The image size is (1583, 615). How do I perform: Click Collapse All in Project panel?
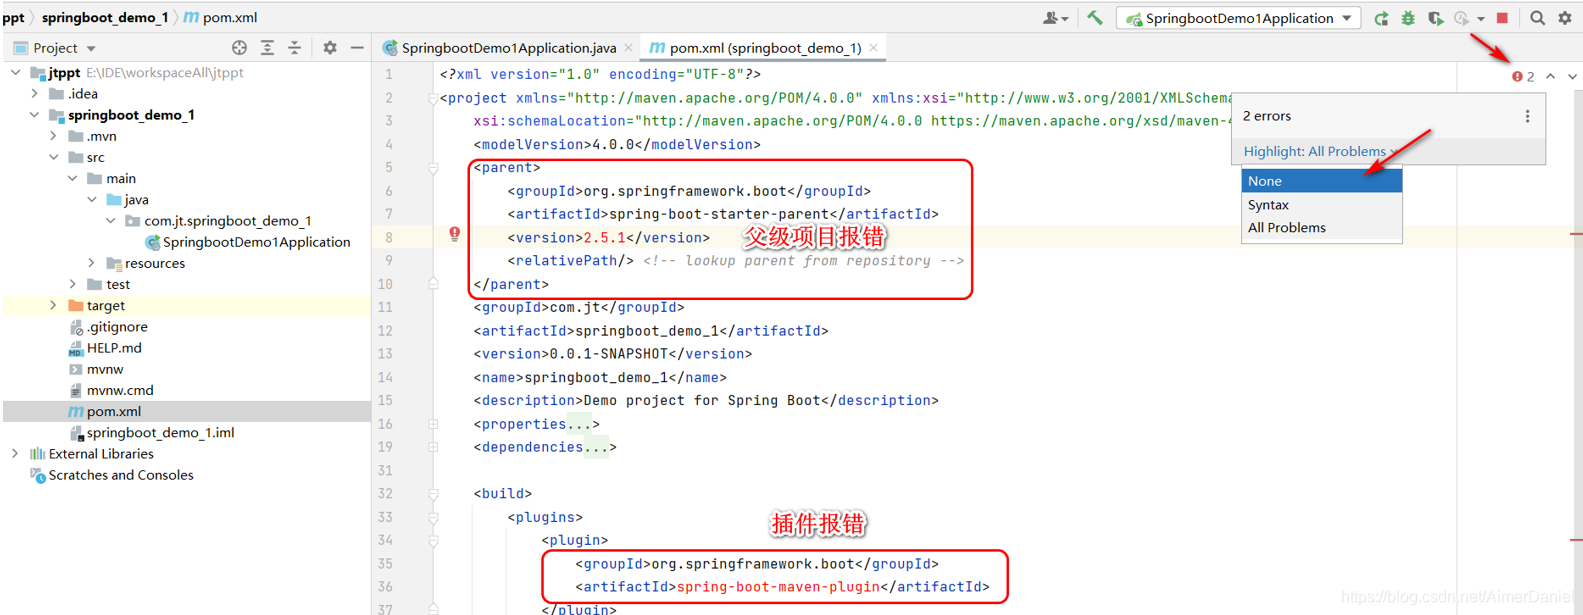[294, 48]
